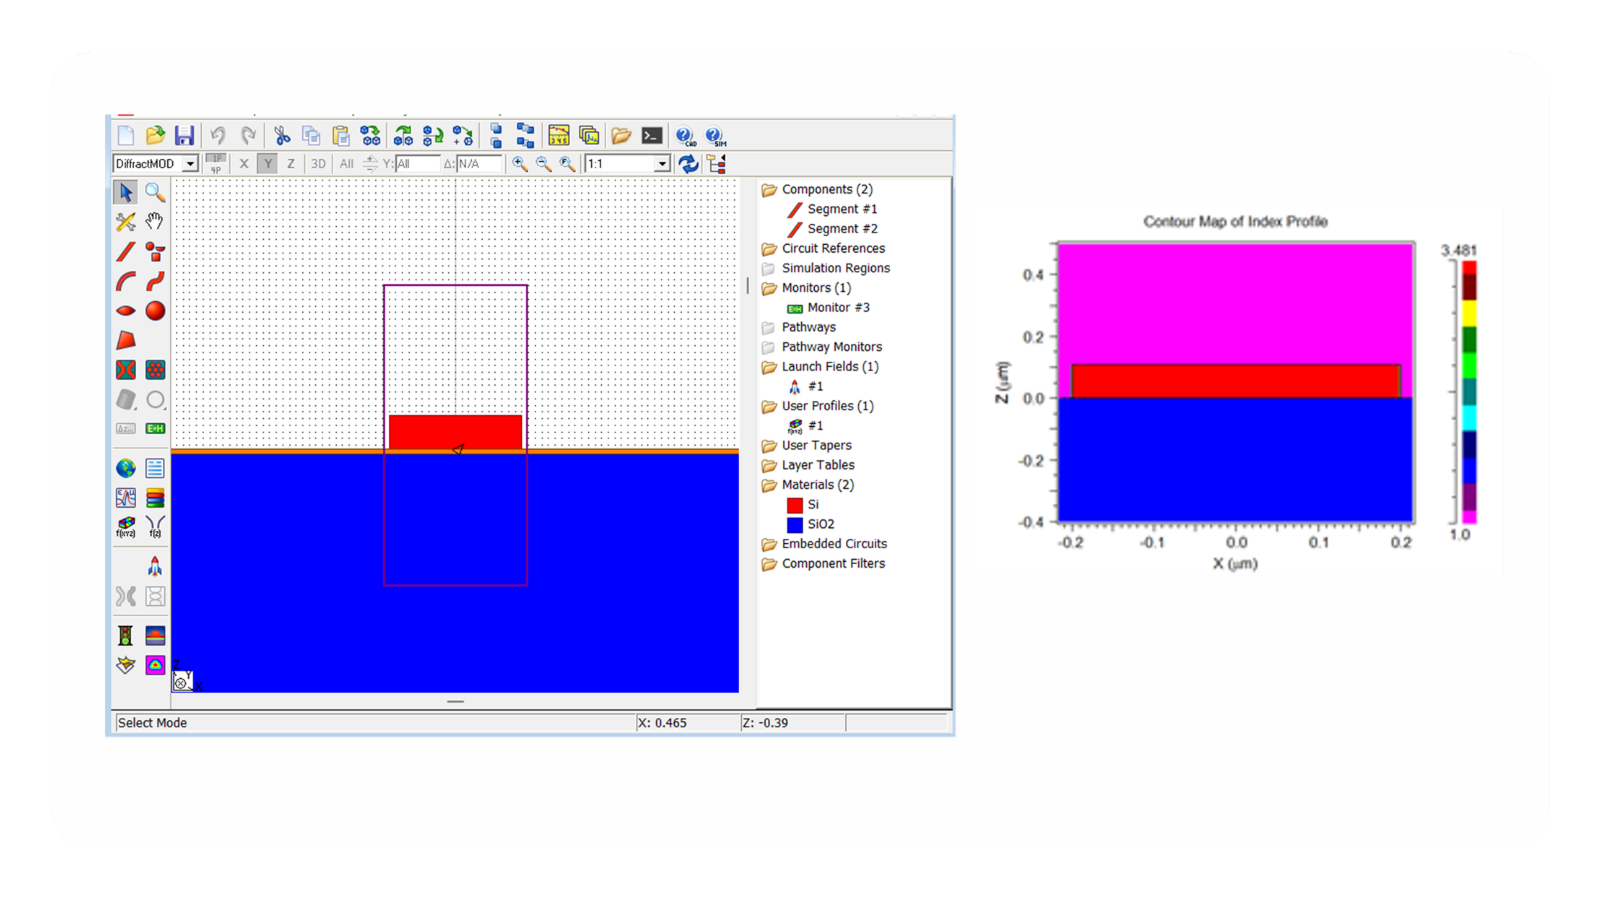Click the delta N/A input field
This screenshot has width=1600, height=900.
click(x=478, y=164)
